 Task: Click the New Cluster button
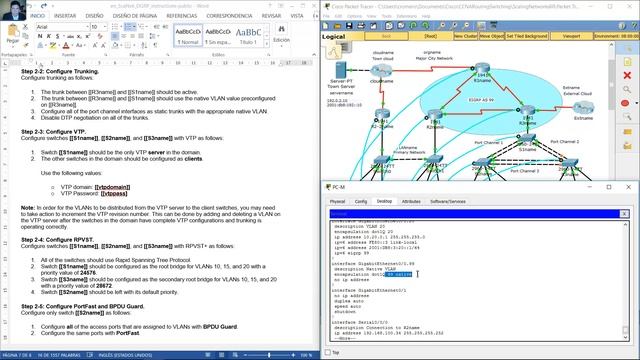[466, 36]
